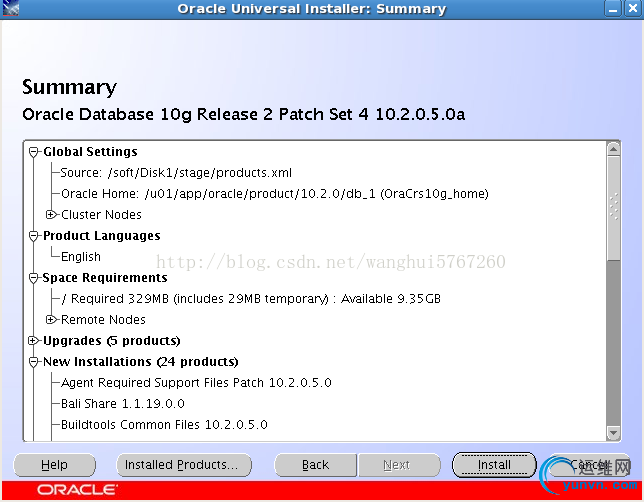644x502 pixels.
Task: Expand the Cluster Nodes node
Action: tap(51, 214)
